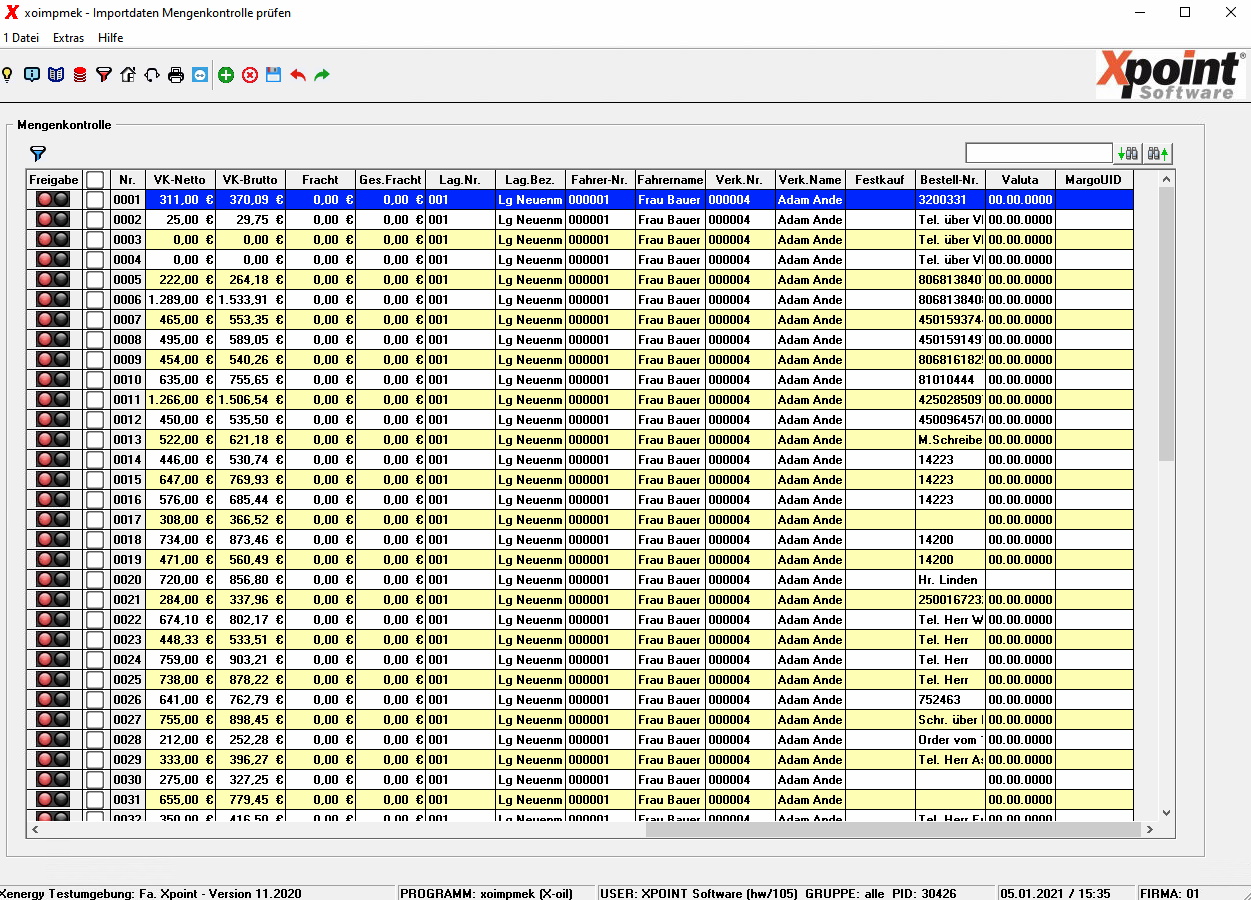The width and height of the screenshot is (1251, 900).
Task: Check the checkbox for row 0003
Action: (x=95, y=240)
